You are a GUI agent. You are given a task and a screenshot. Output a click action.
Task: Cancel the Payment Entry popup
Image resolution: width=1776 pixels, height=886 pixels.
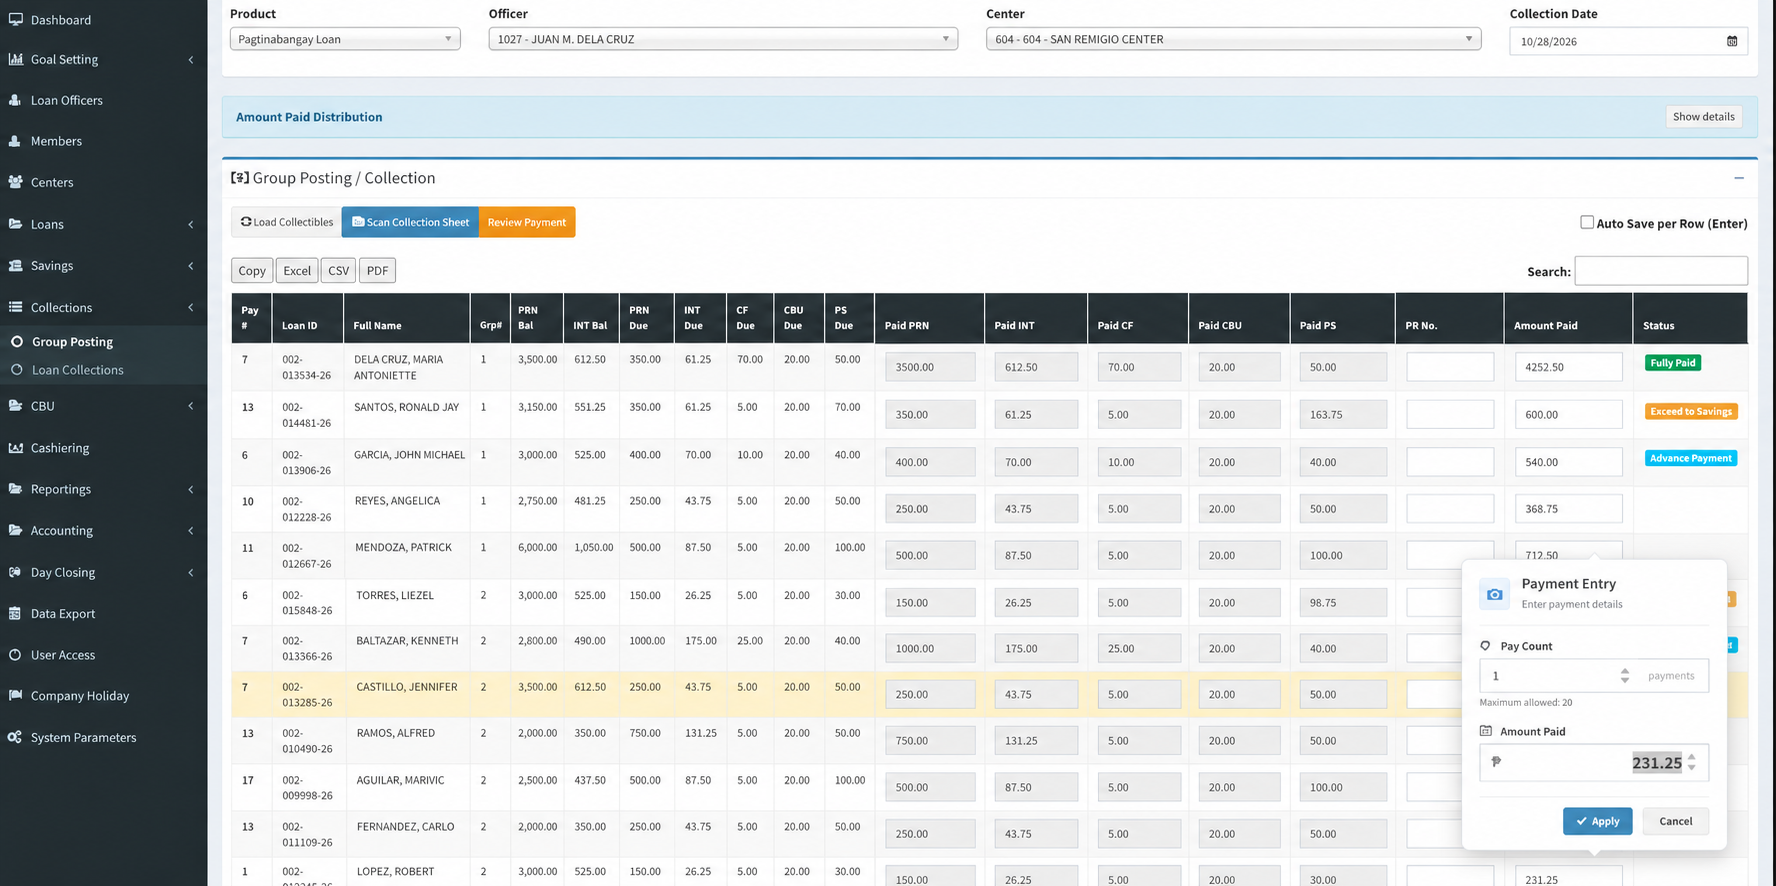[x=1676, y=821]
